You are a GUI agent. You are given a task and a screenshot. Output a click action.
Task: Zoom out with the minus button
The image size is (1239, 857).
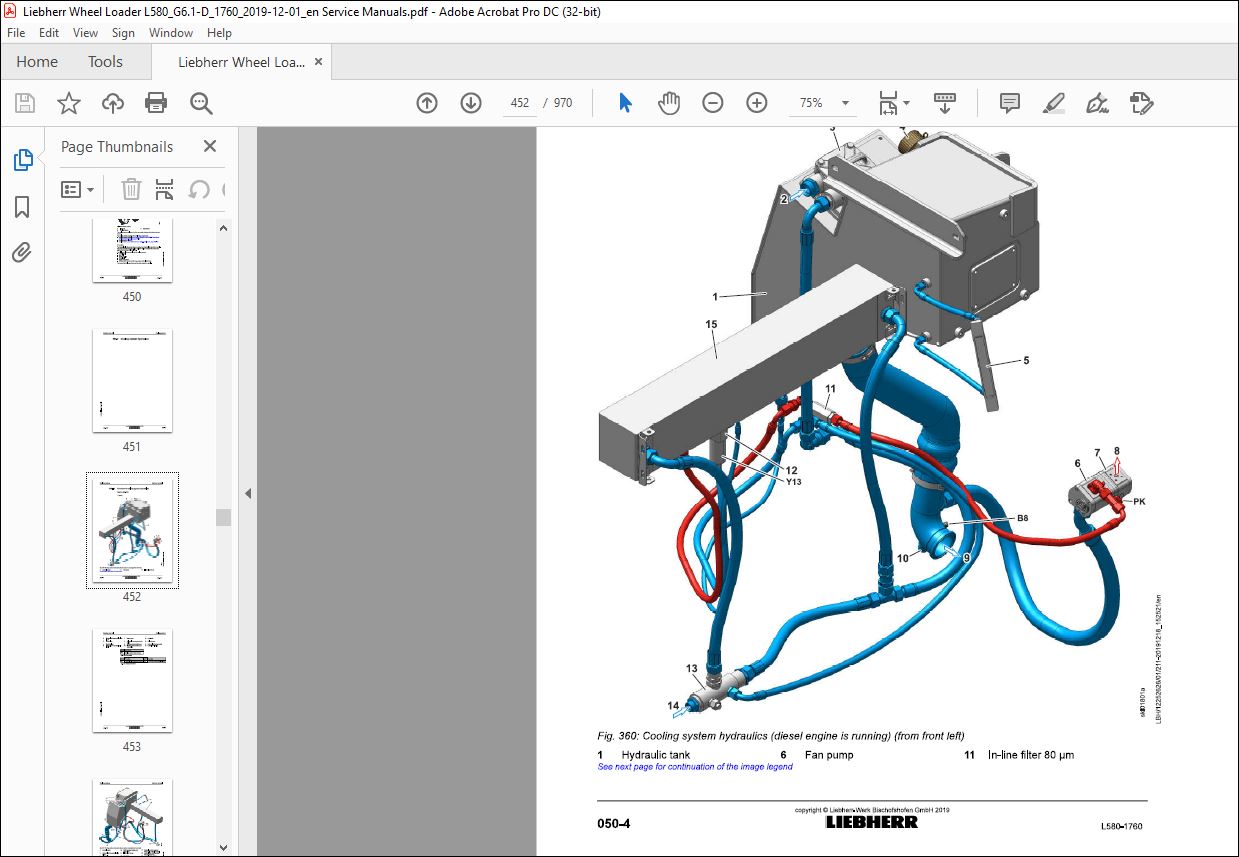(x=713, y=103)
